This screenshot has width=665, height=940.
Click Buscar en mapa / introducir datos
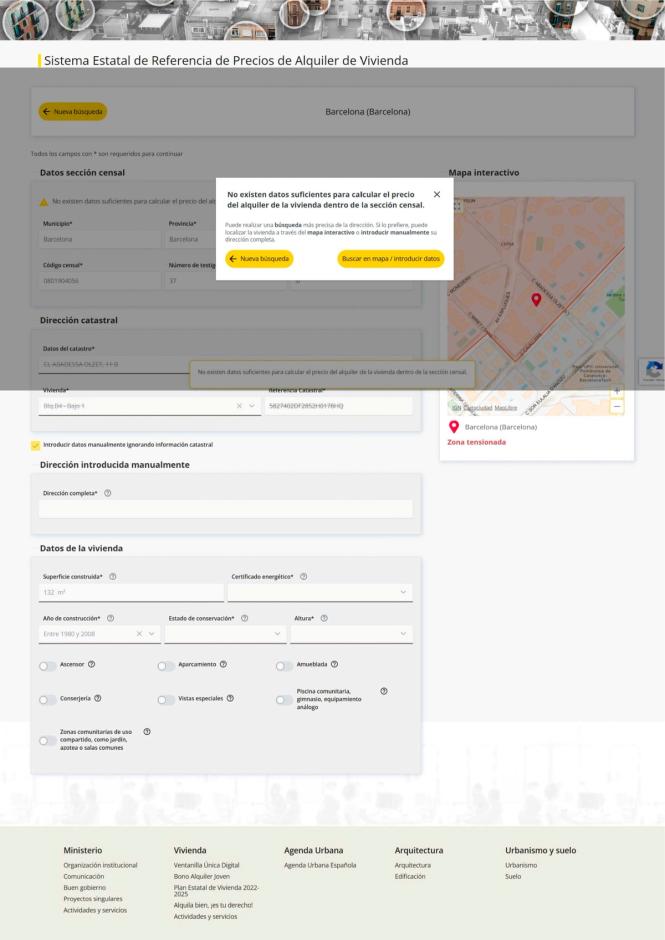pos(390,259)
